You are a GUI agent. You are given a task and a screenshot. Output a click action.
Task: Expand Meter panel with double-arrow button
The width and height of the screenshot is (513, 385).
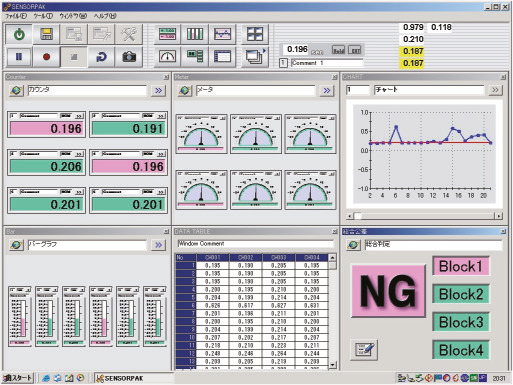coord(327,90)
